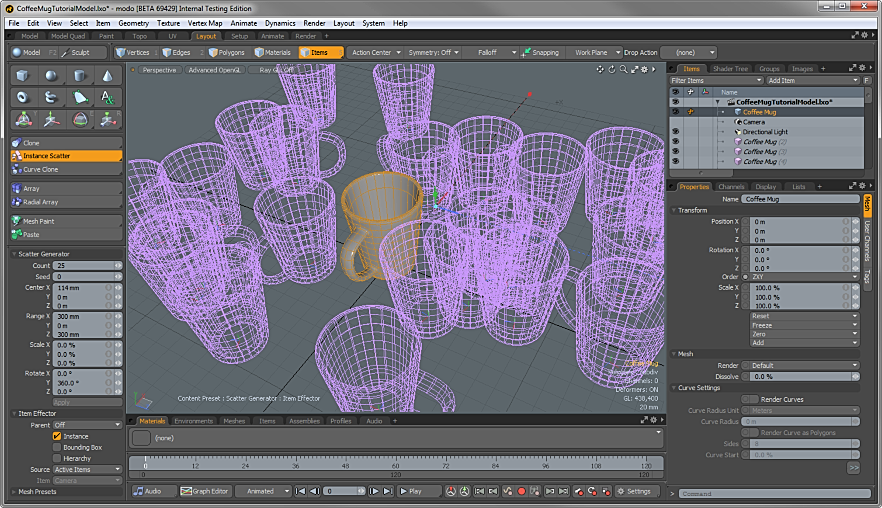
Task: Toggle the Render Curves checkbox
Action: [750, 399]
